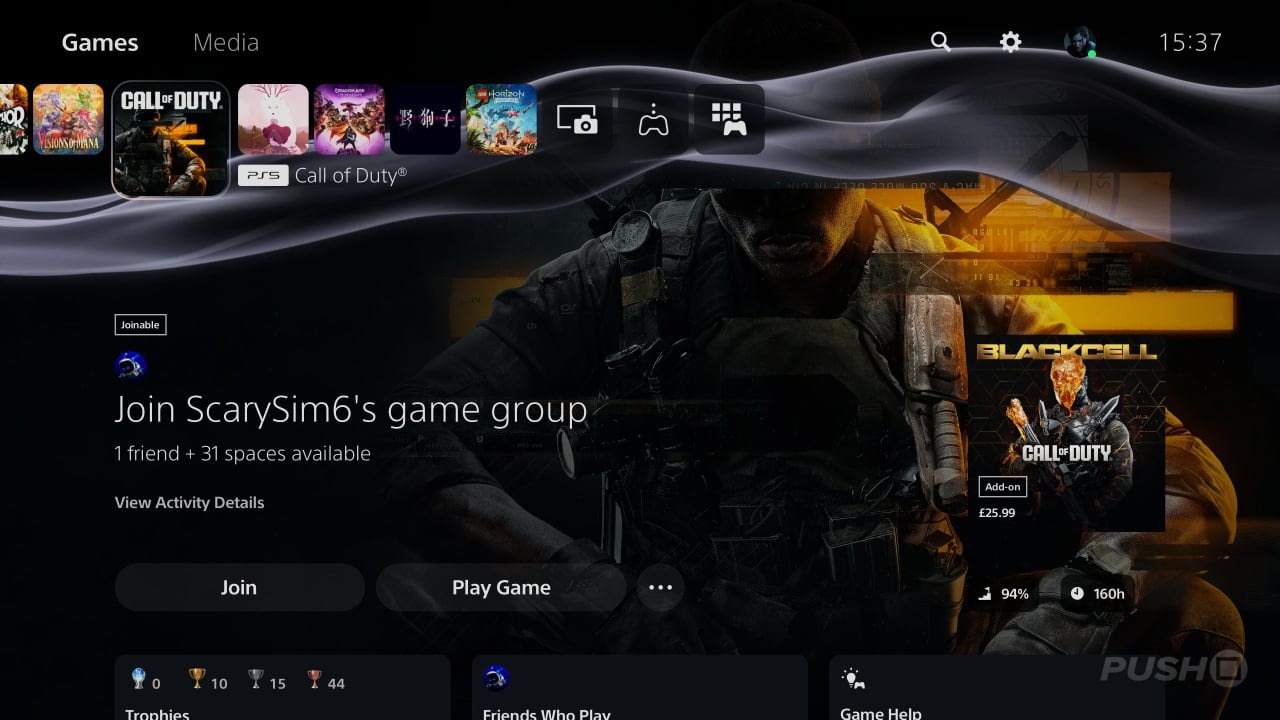Open the Game Base controller icon
Image resolution: width=1280 pixels, height=720 pixels.
653,120
